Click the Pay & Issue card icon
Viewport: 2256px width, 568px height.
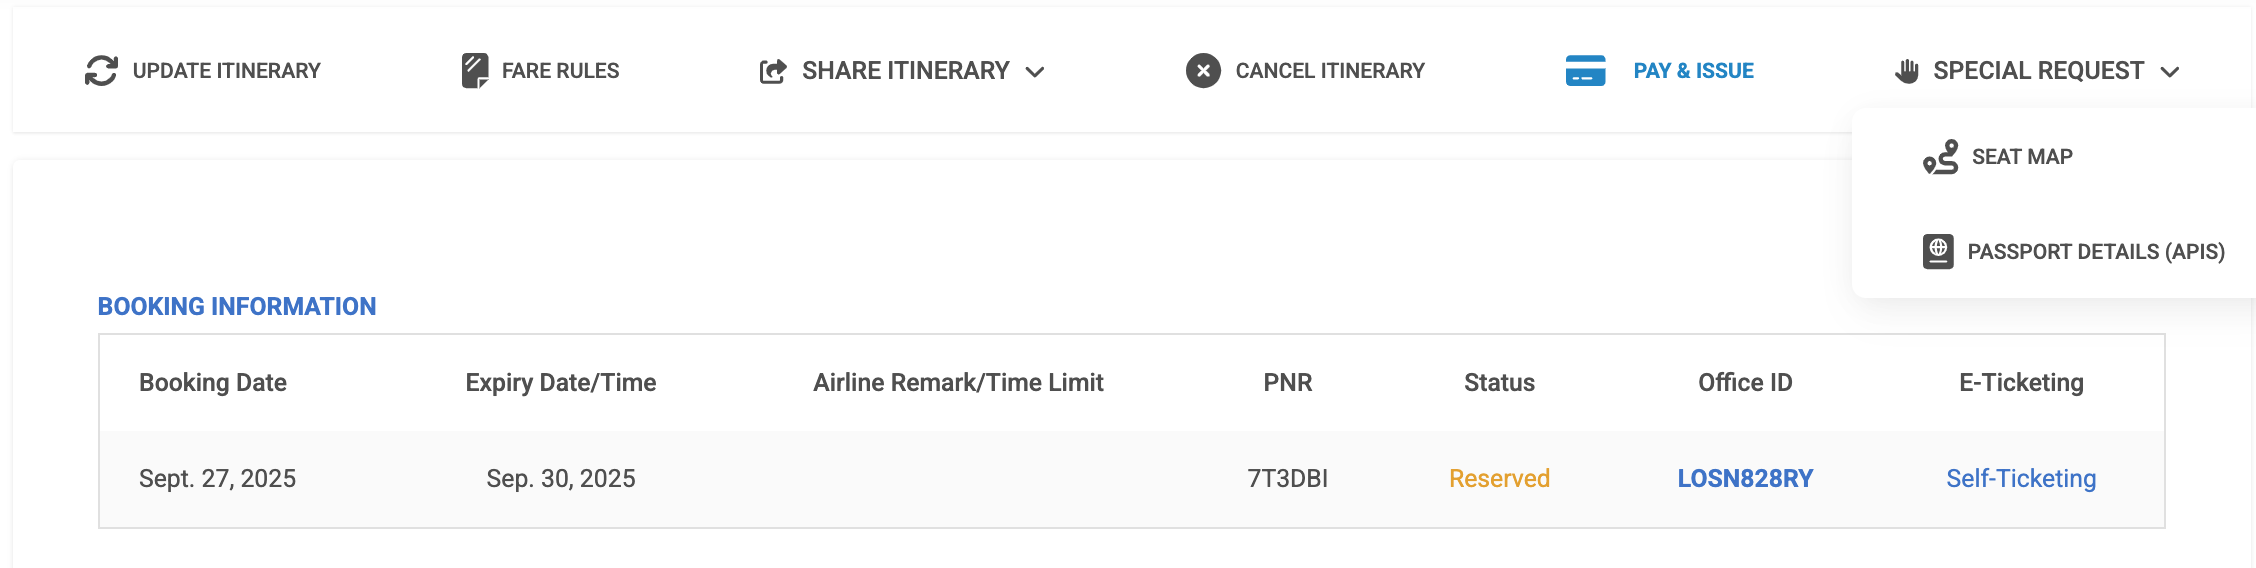[x=1585, y=71]
